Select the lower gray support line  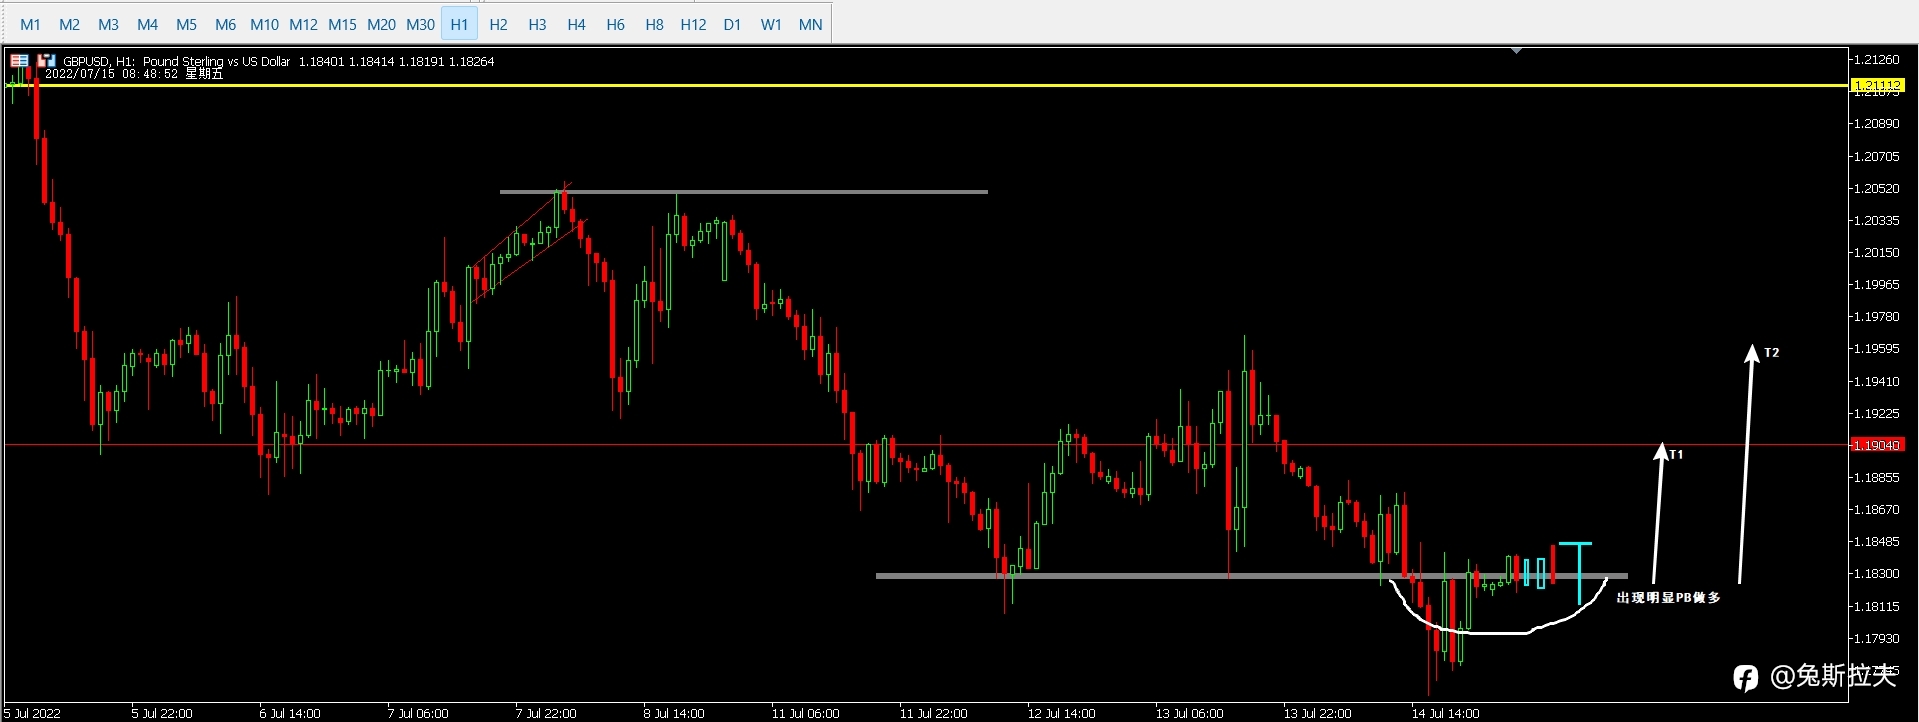point(1251,576)
